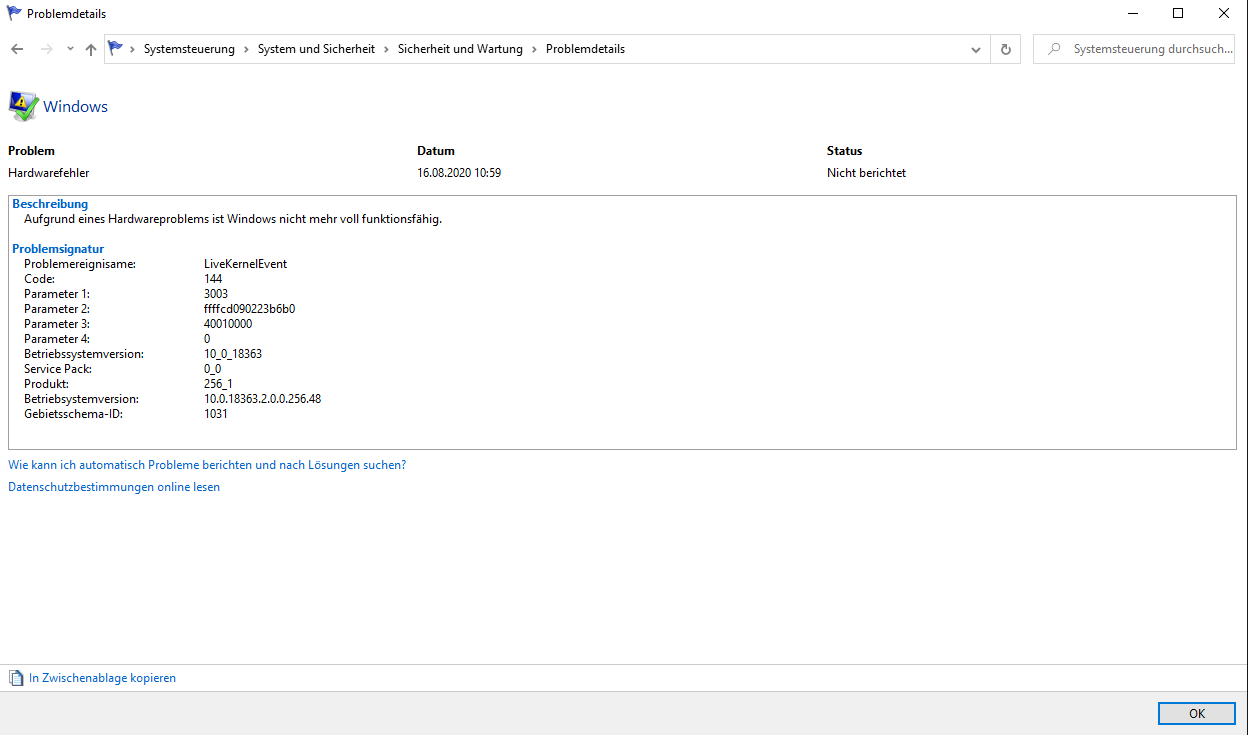The height and width of the screenshot is (735, 1248).
Task: Open the recent locations dropdown chevron
Action: click(x=70, y=49)
